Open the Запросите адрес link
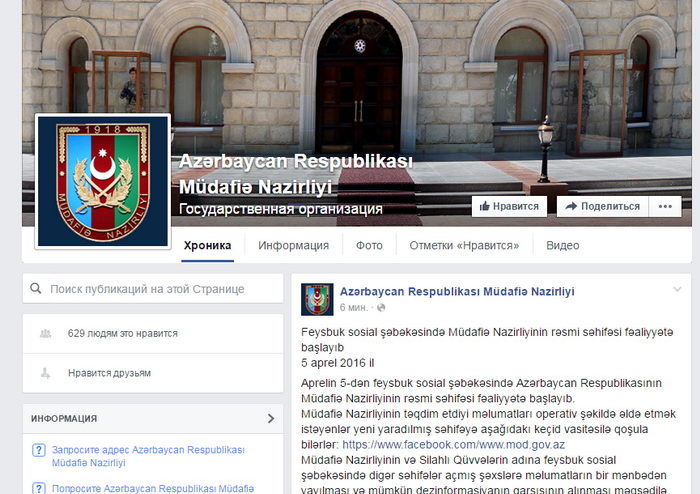700x494 pixels. pyautogui.click(x=148, y=456)
